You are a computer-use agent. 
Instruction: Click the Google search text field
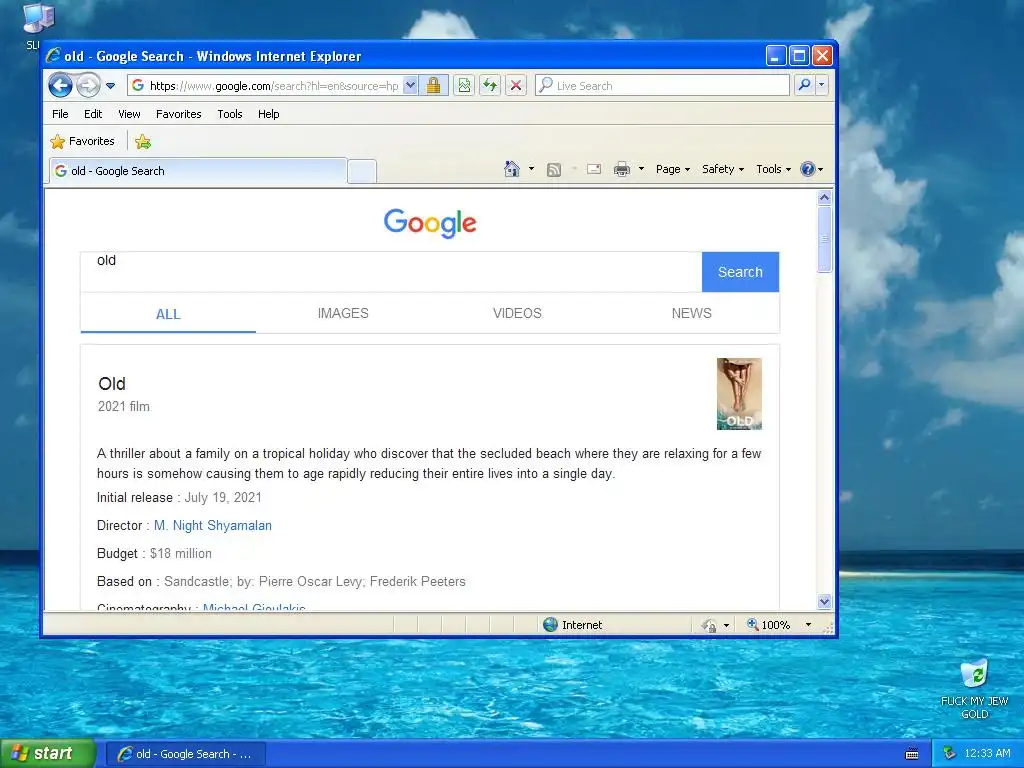click(x=391, y=272)
